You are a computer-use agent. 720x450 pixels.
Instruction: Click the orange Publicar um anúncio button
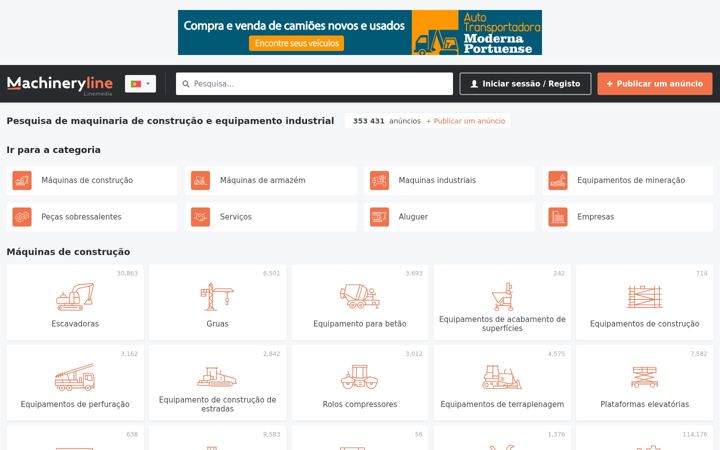655,84
